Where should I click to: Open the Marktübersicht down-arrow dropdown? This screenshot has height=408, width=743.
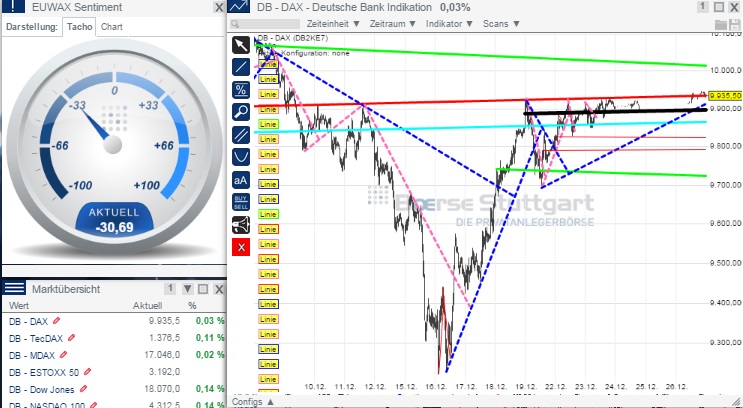click(187, 289)
